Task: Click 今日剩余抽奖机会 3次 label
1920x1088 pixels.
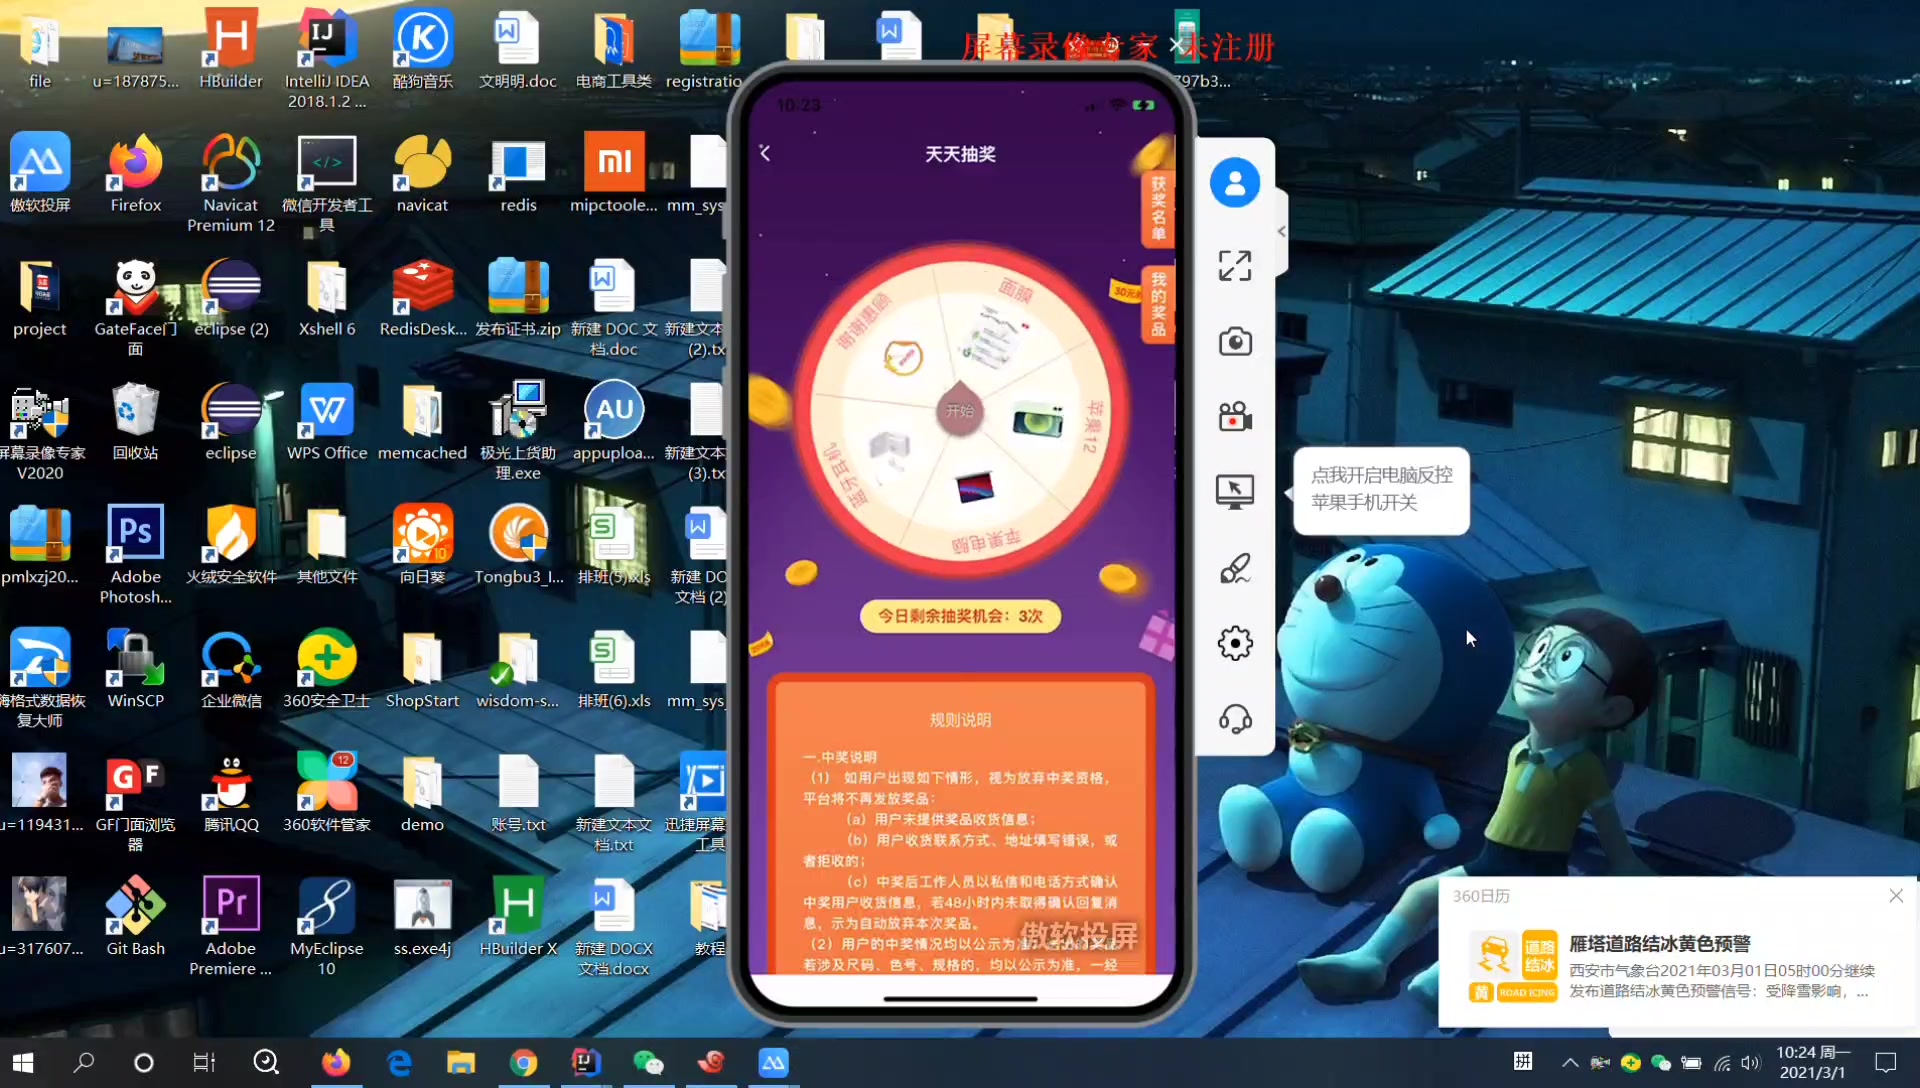Action: tap(960, 616)
